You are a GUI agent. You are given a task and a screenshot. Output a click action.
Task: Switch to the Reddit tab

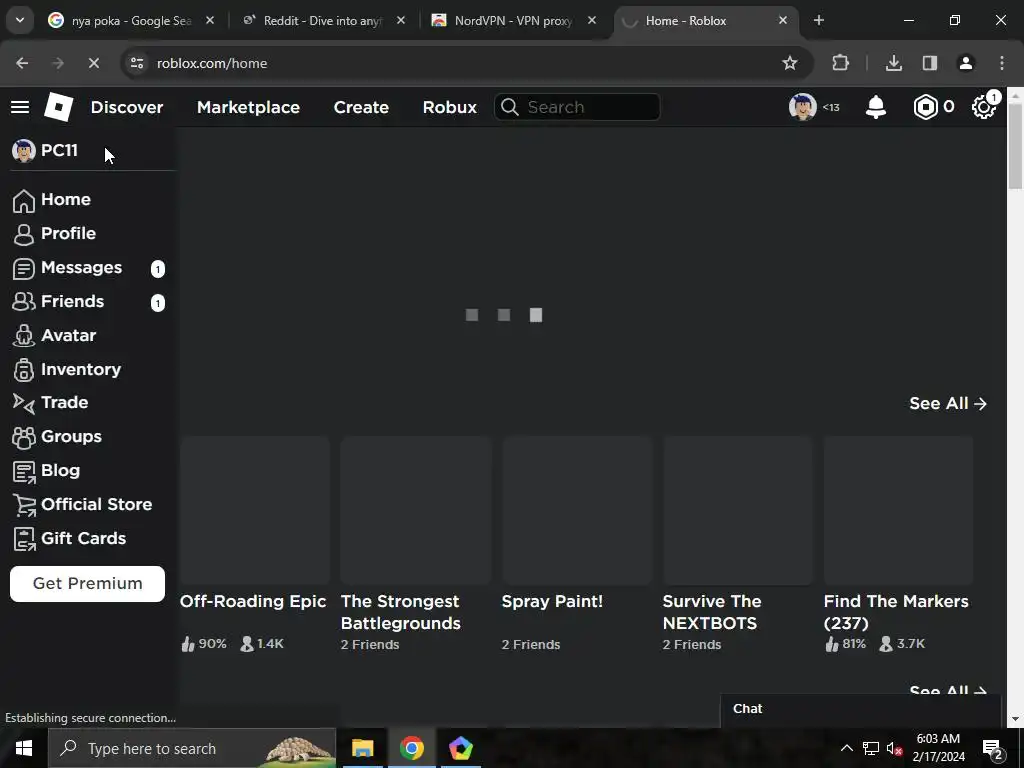[323, 21]
